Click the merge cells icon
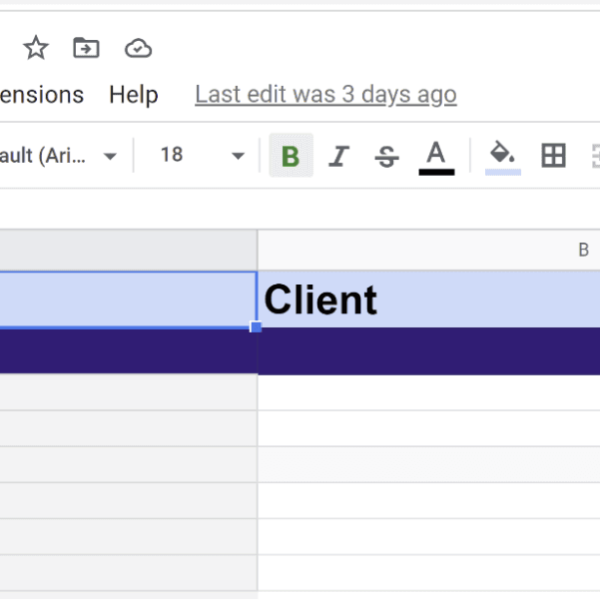 [596, 155]
